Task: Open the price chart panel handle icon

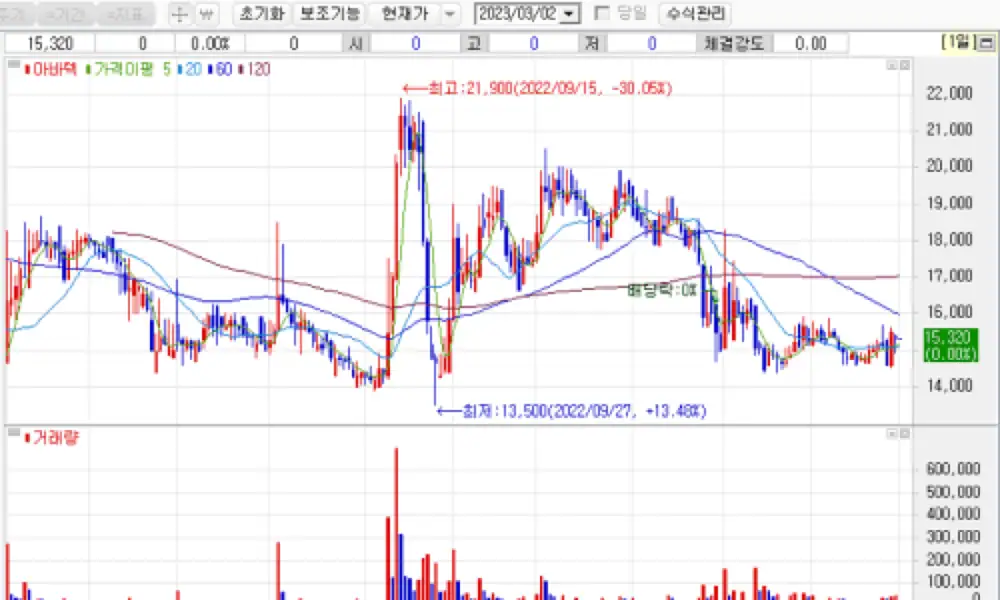Action: click(x=13, y=64)
